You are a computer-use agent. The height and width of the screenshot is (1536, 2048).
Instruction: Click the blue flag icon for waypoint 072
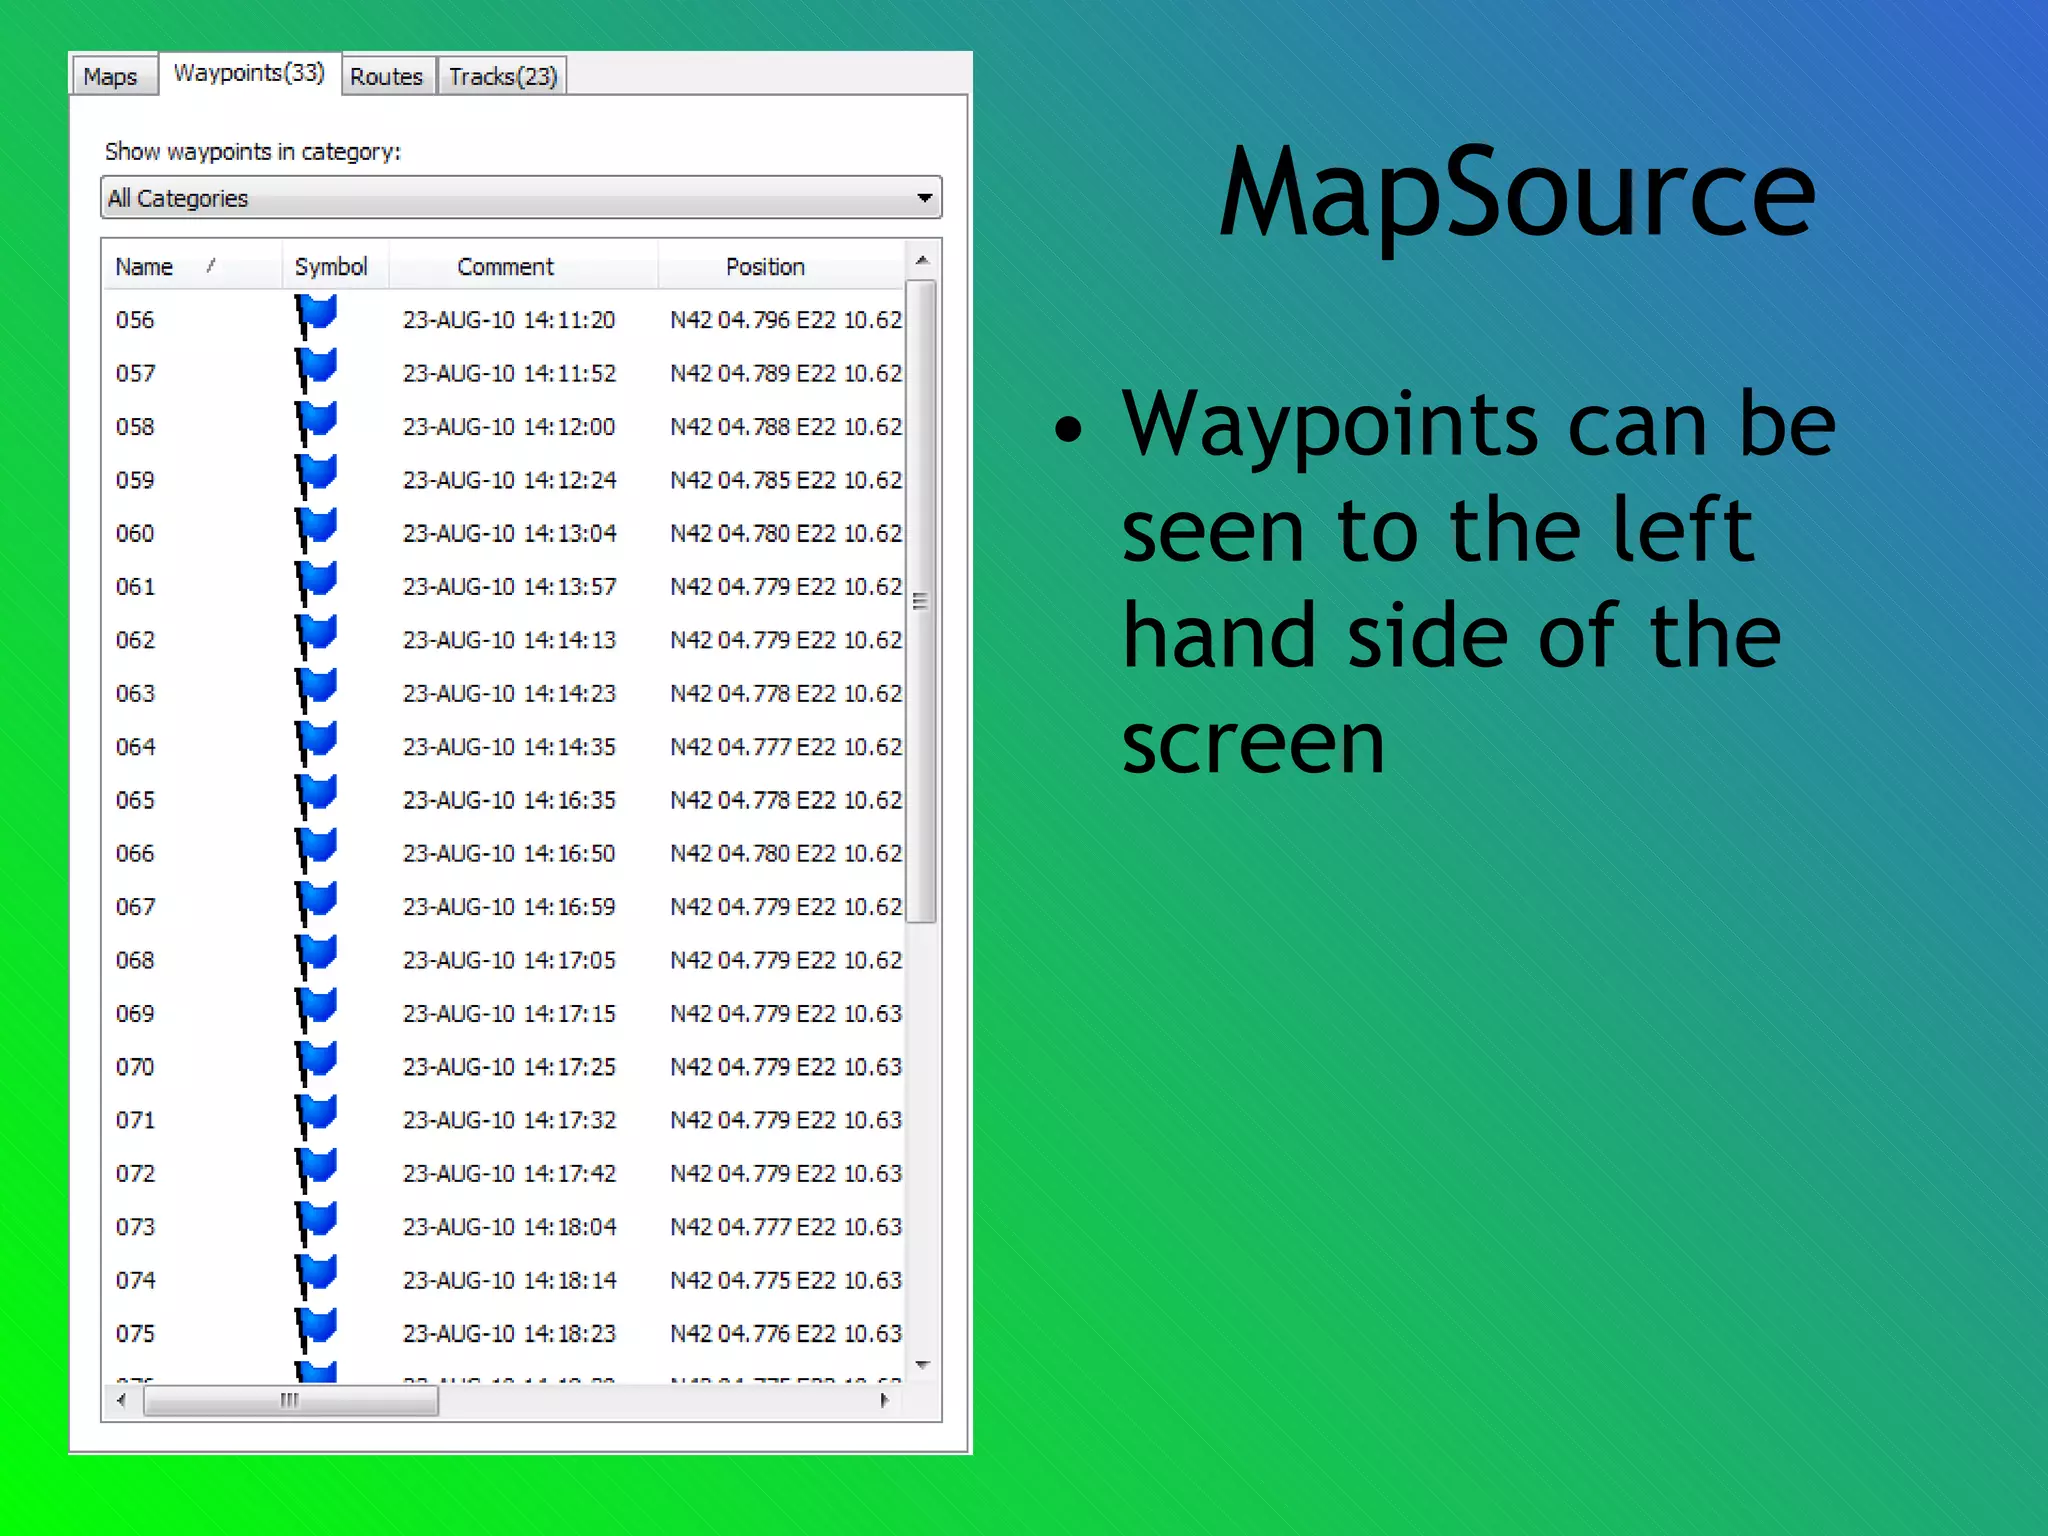coord(315,1170)
